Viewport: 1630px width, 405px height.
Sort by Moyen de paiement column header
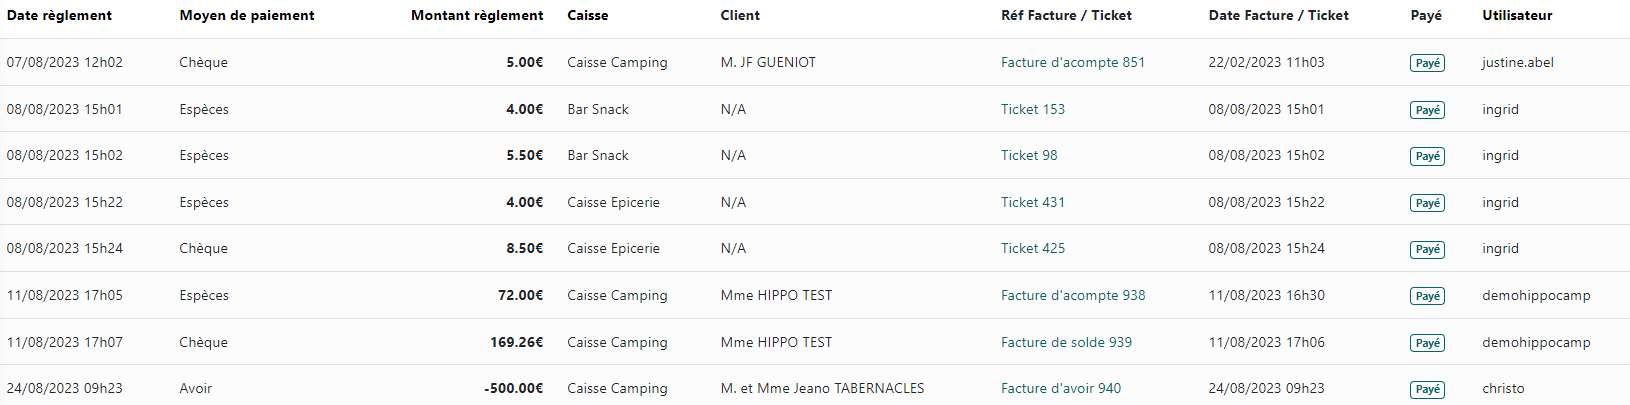click(x=246, y=15)
